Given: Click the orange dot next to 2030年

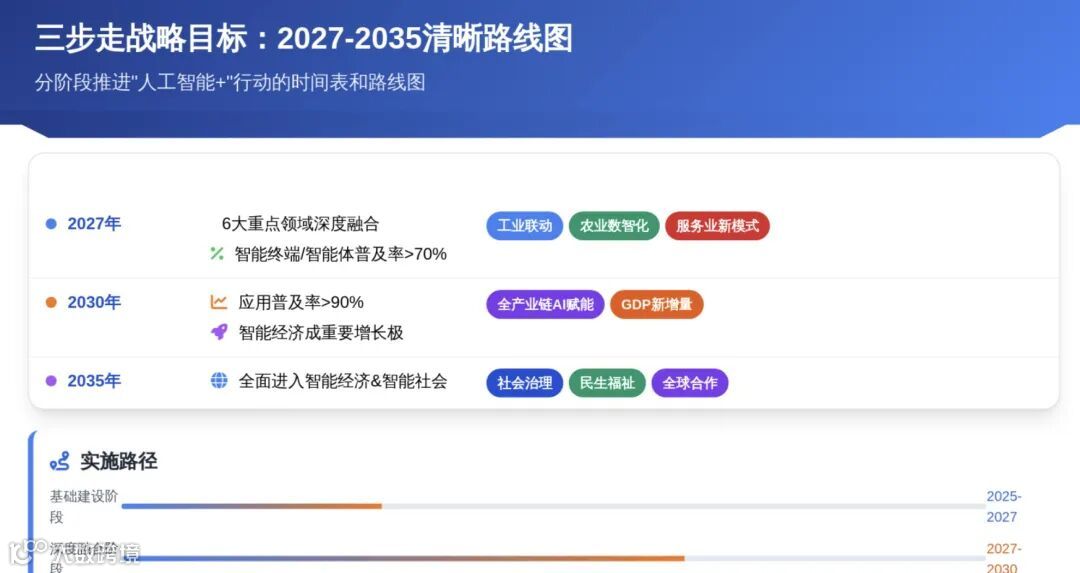Looking at the screenshot, I should [x=51, y=302].
